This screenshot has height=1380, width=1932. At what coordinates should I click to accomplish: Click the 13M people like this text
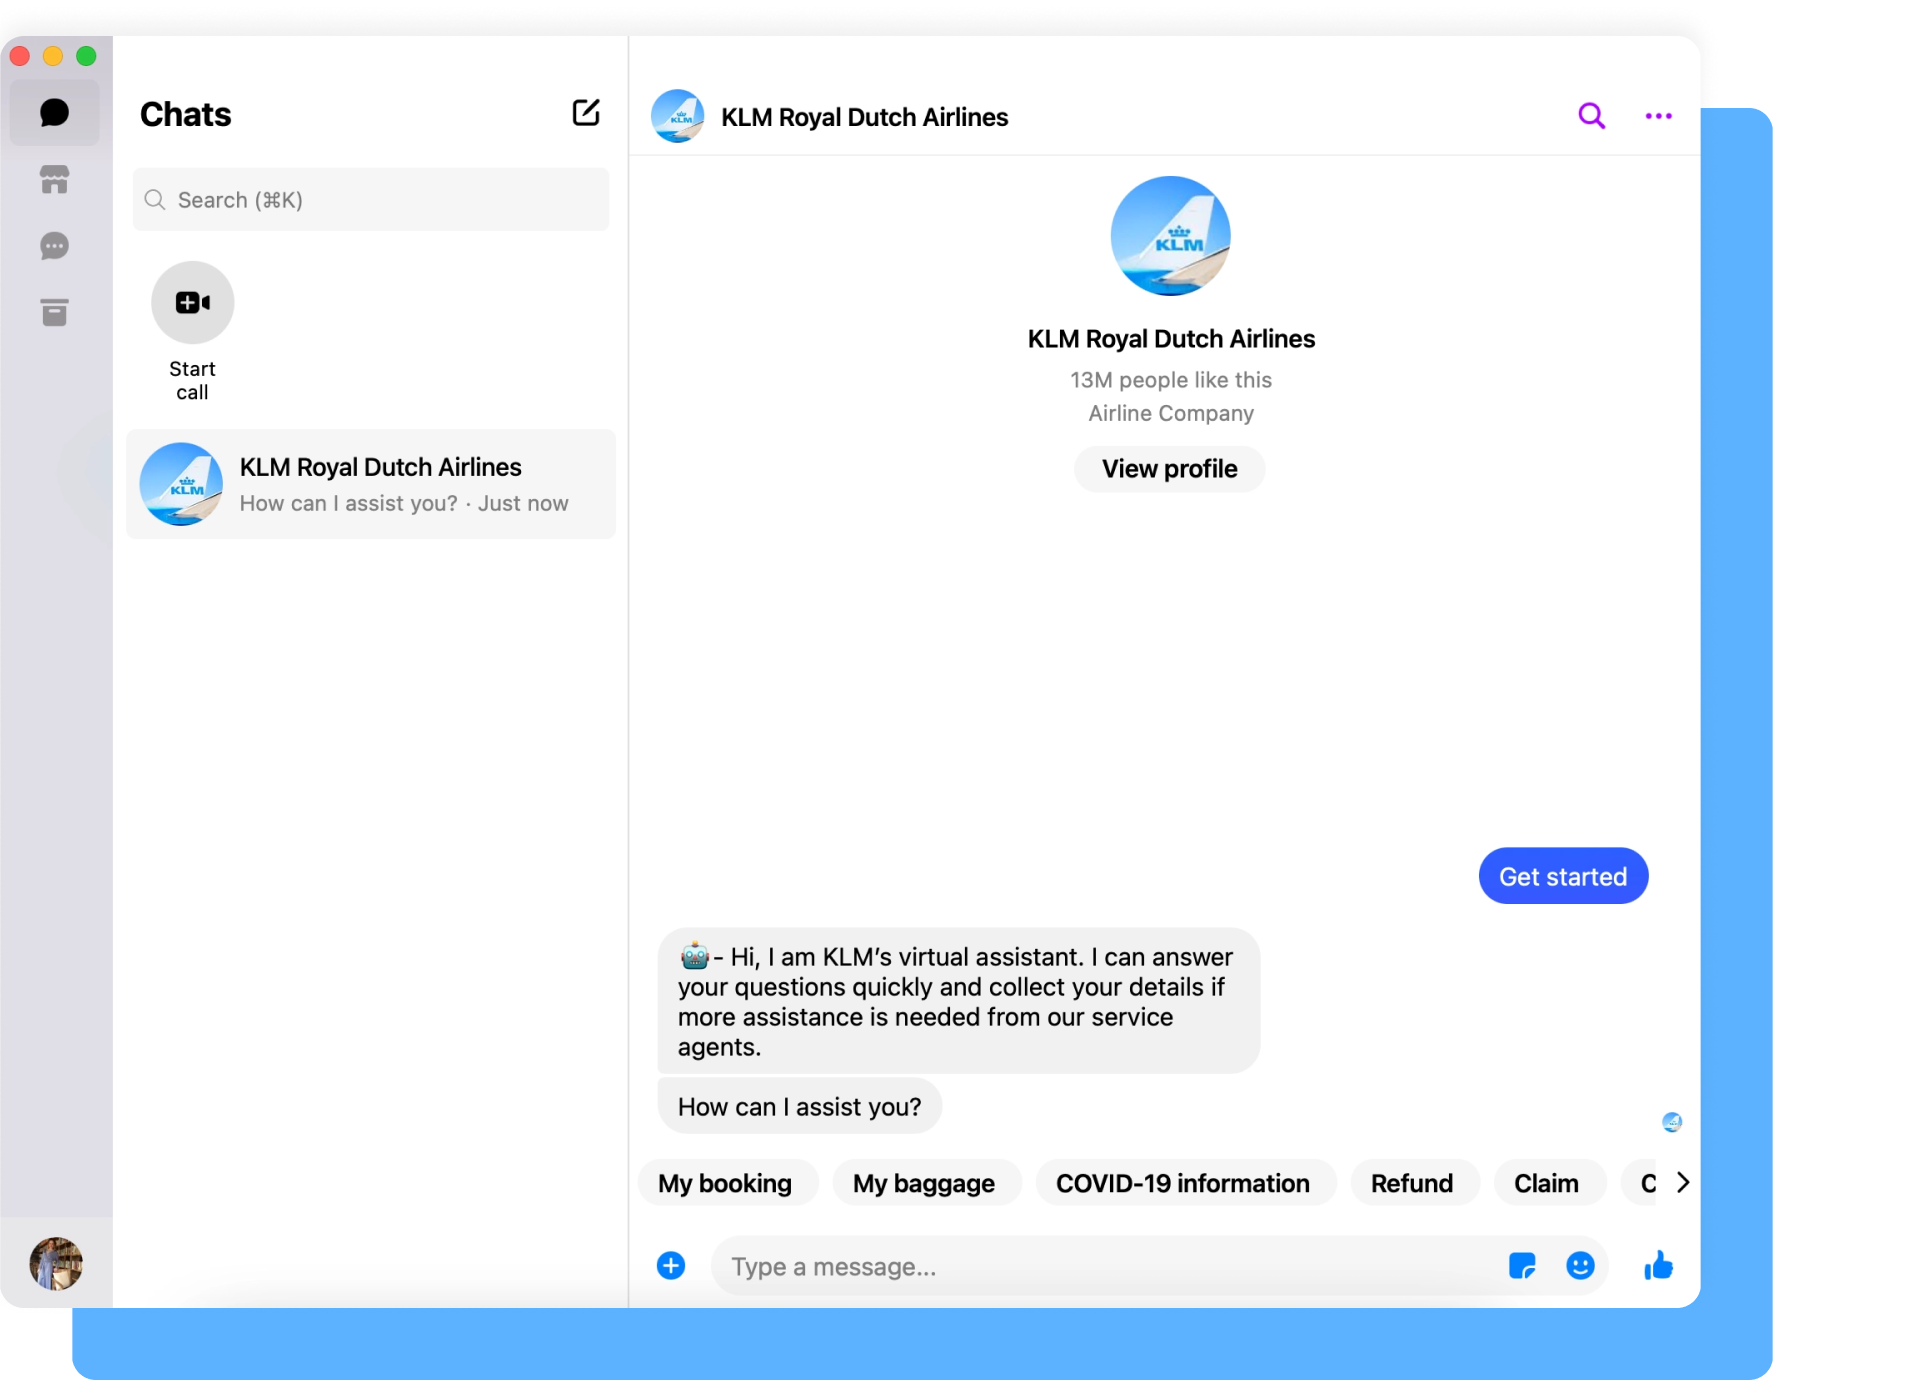click(x=1171, y=380)
